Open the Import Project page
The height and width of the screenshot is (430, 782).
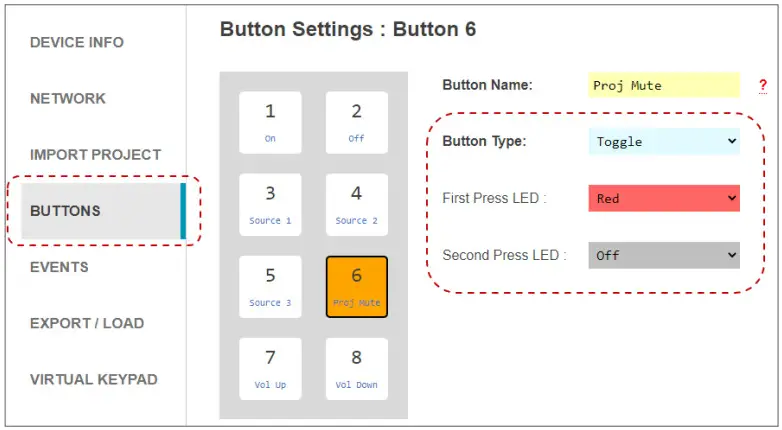click(95, 155)
